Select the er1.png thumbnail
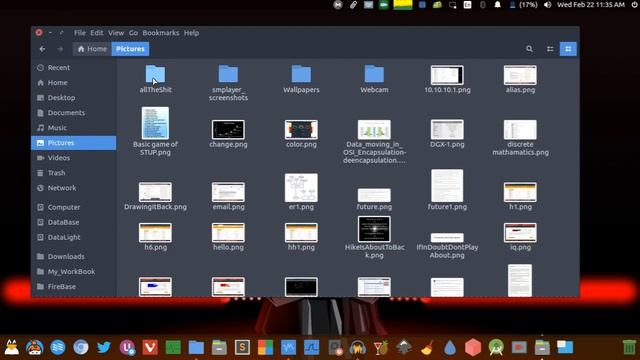 tap(301, 188)
